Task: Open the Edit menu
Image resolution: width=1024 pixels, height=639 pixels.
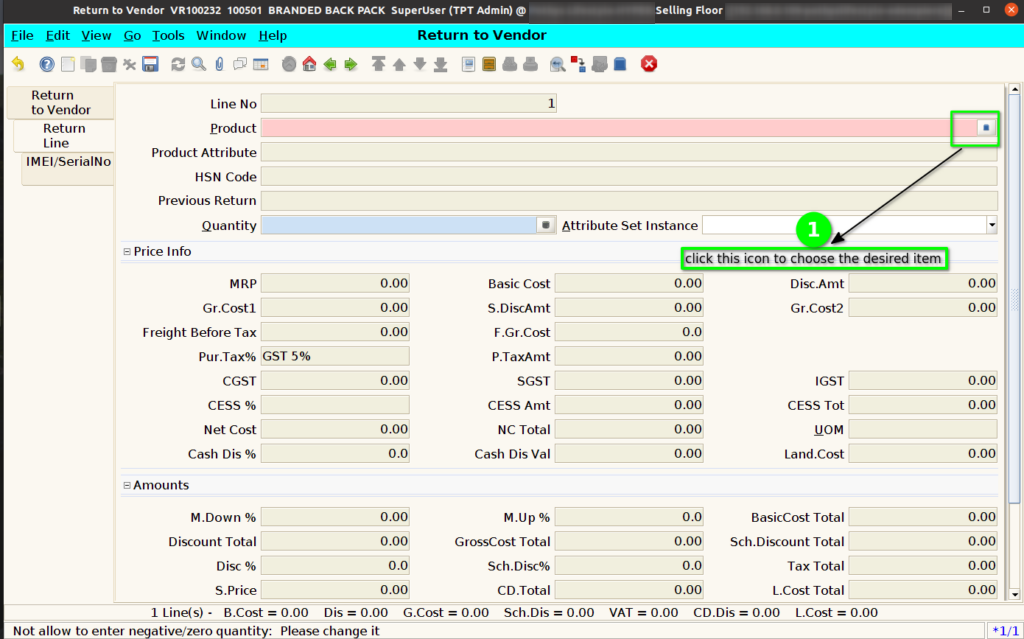Action: tap(57, 35)
